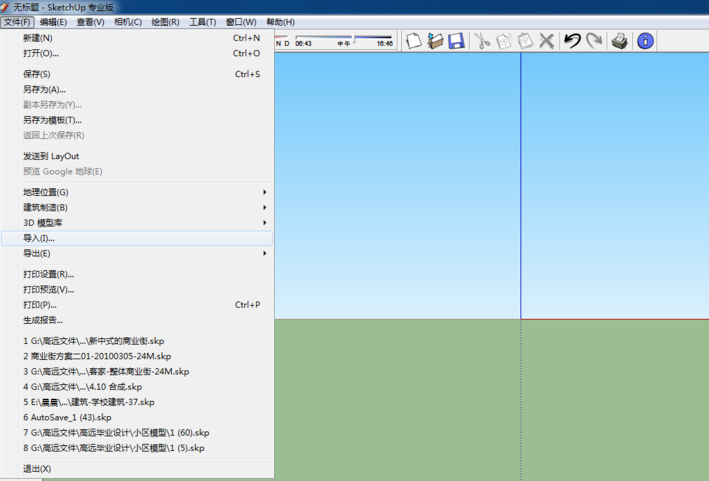This screenshot has width=709, height=481.
Task: Choose 另存为模板(T)... menu entry
Action: pyautogui.click(x=137, y=120)
